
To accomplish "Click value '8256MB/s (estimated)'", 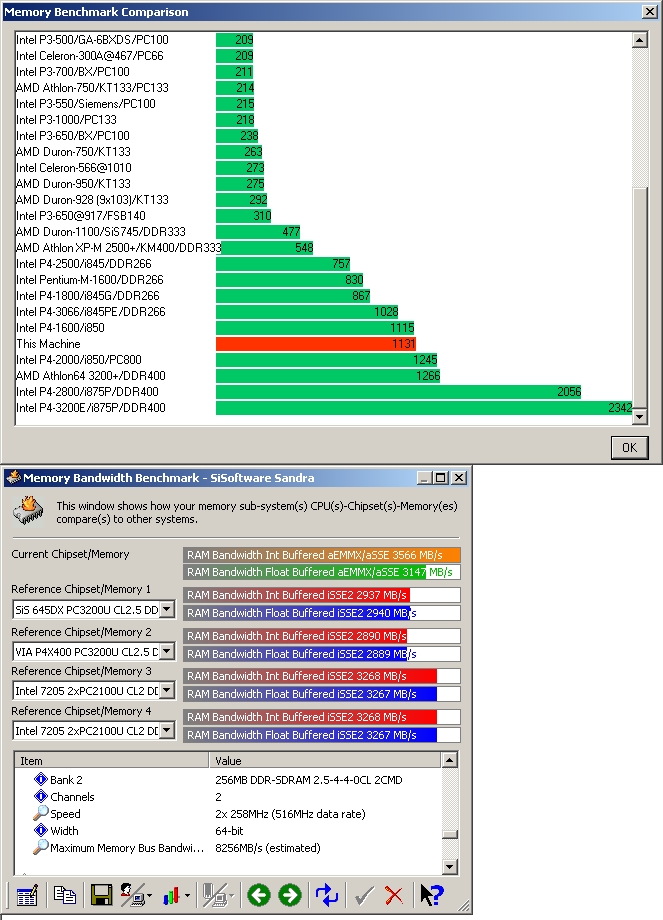I will click(x=268, y=848).
